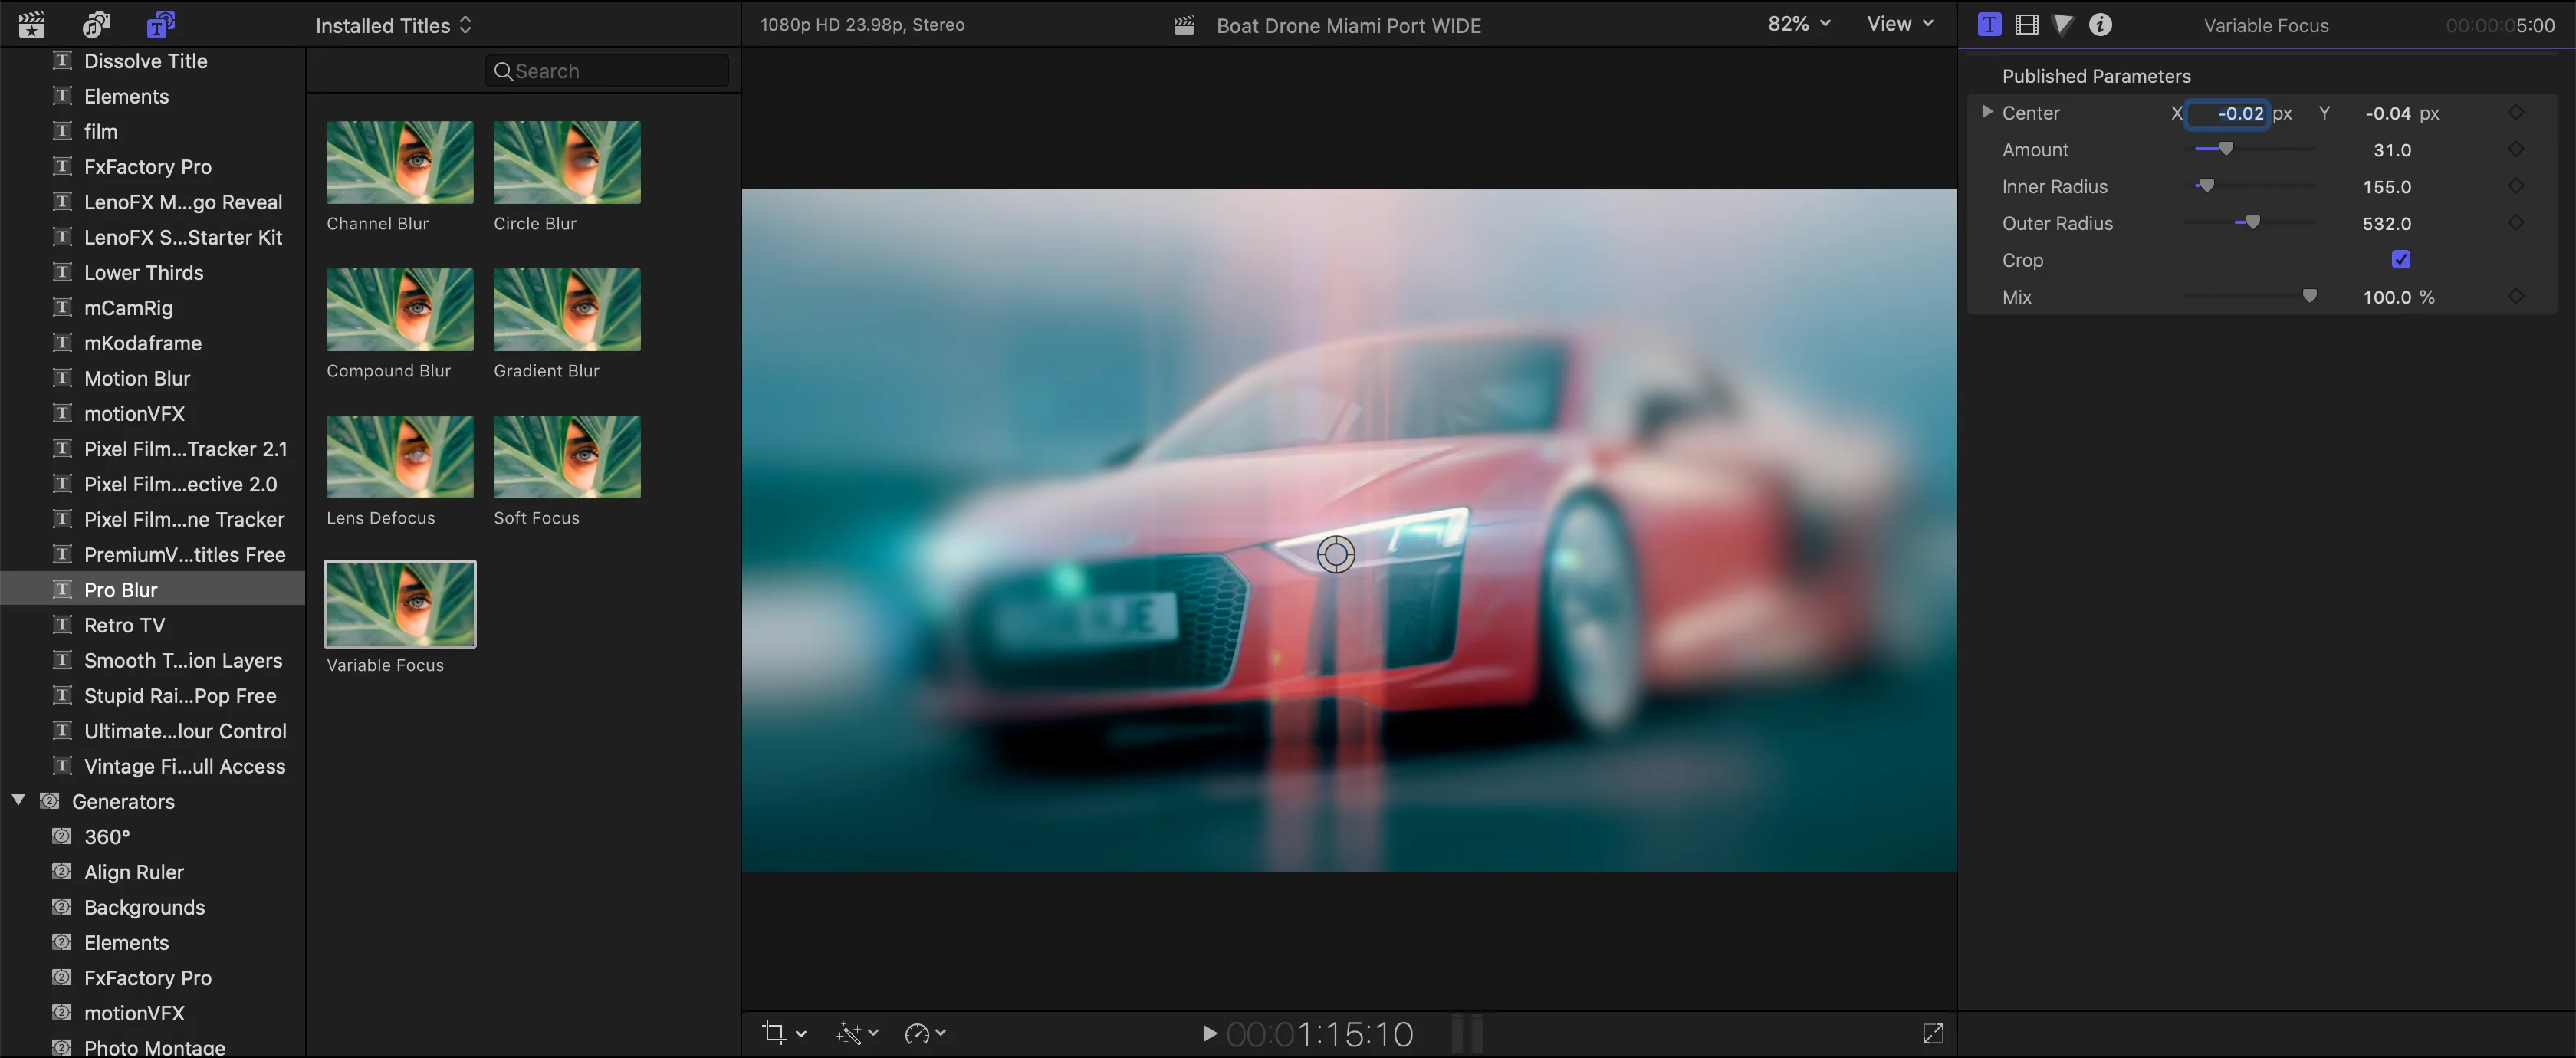Open the Video inspector filmstrip icon
Image resolution: width=2576 pixels, height=1058 pixels.
coord(2027,25)
